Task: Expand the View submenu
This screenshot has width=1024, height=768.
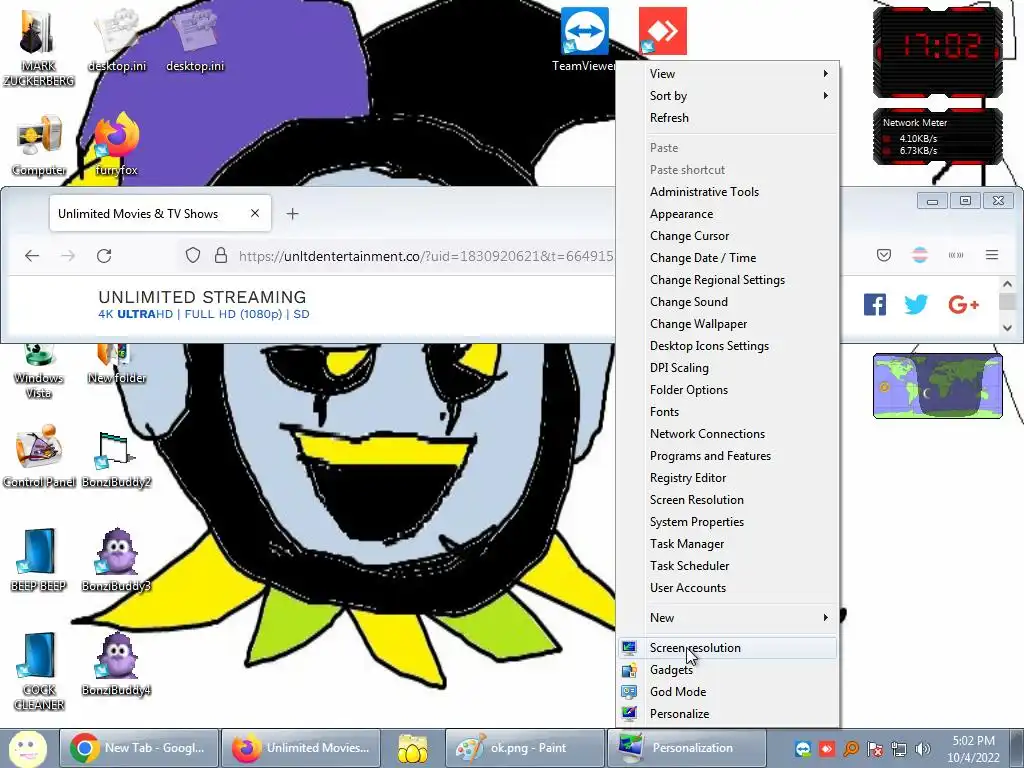Action: 728,74
